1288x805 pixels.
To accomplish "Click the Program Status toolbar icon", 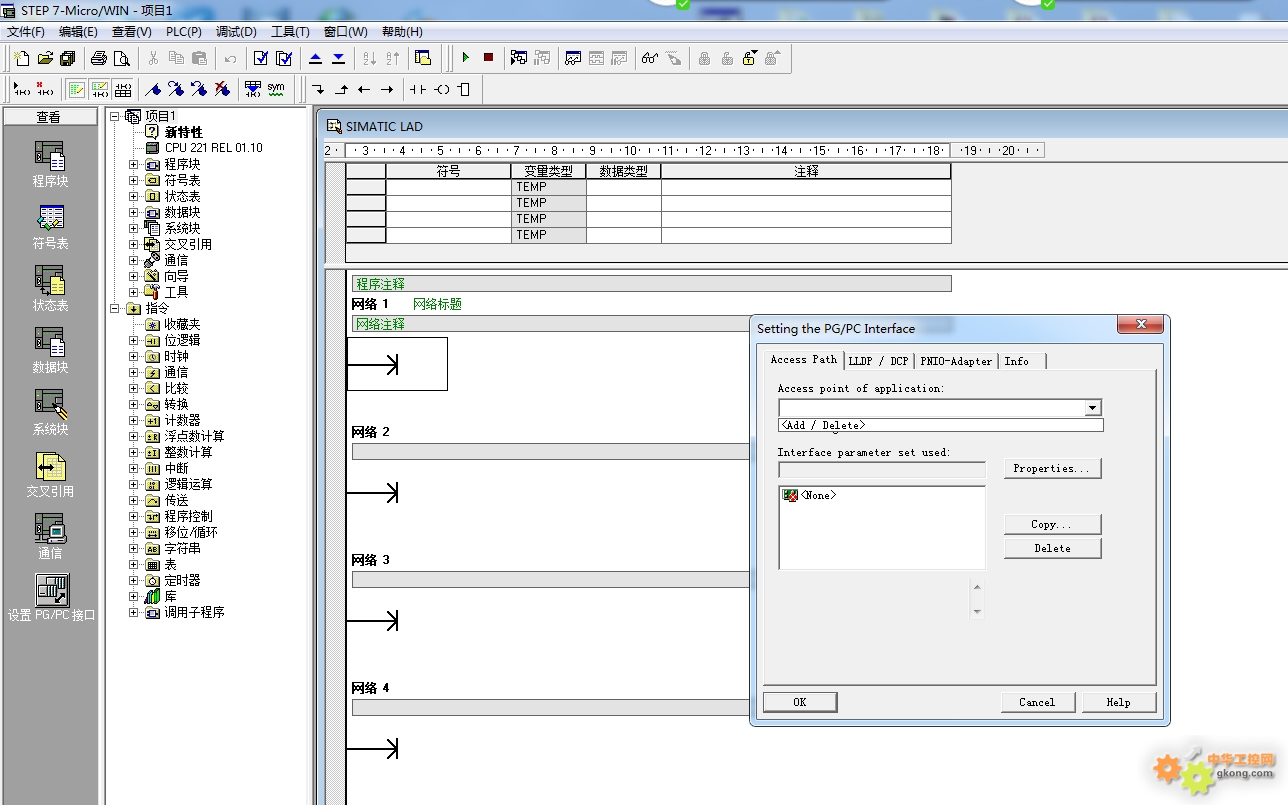I will (x=519, y=58).
